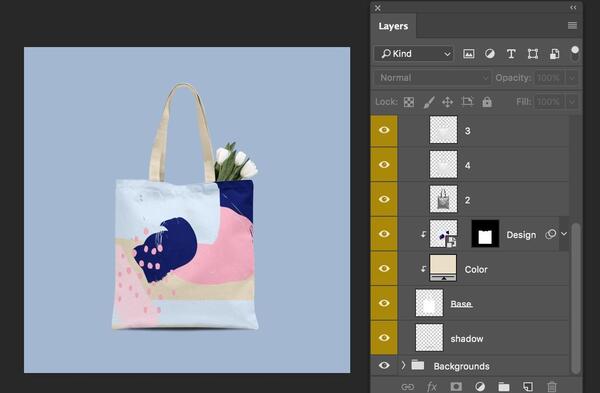
Task: Lock transparent pixels icon
Action: [x=409, y=102]
